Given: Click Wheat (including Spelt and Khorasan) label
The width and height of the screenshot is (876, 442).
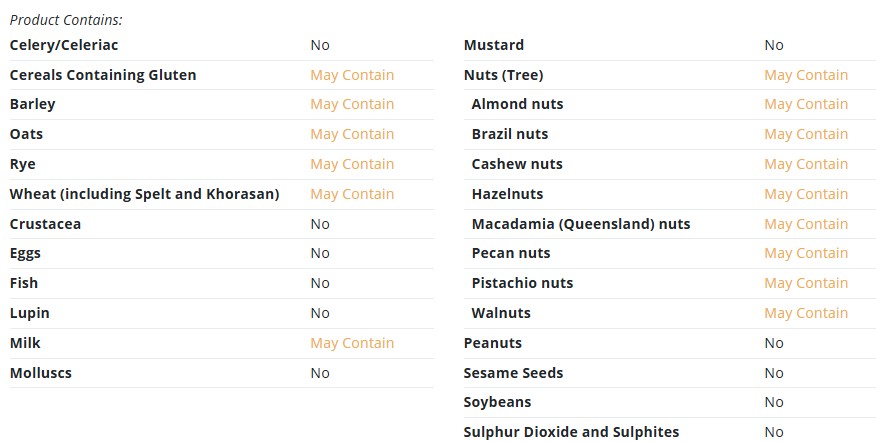Looking at the screenshot, I should point(144,194).
